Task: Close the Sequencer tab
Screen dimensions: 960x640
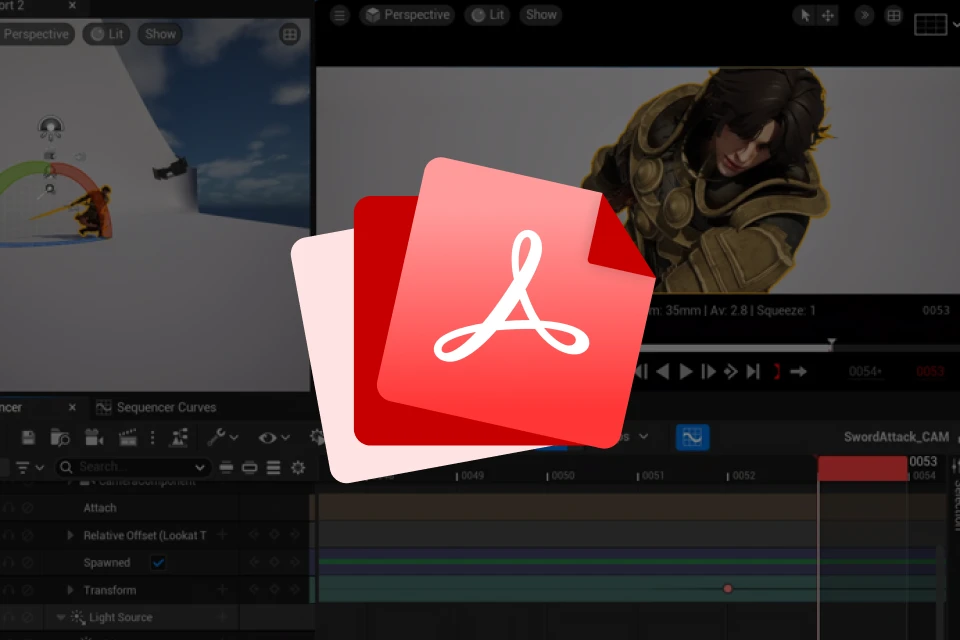Action: point(72,407)
